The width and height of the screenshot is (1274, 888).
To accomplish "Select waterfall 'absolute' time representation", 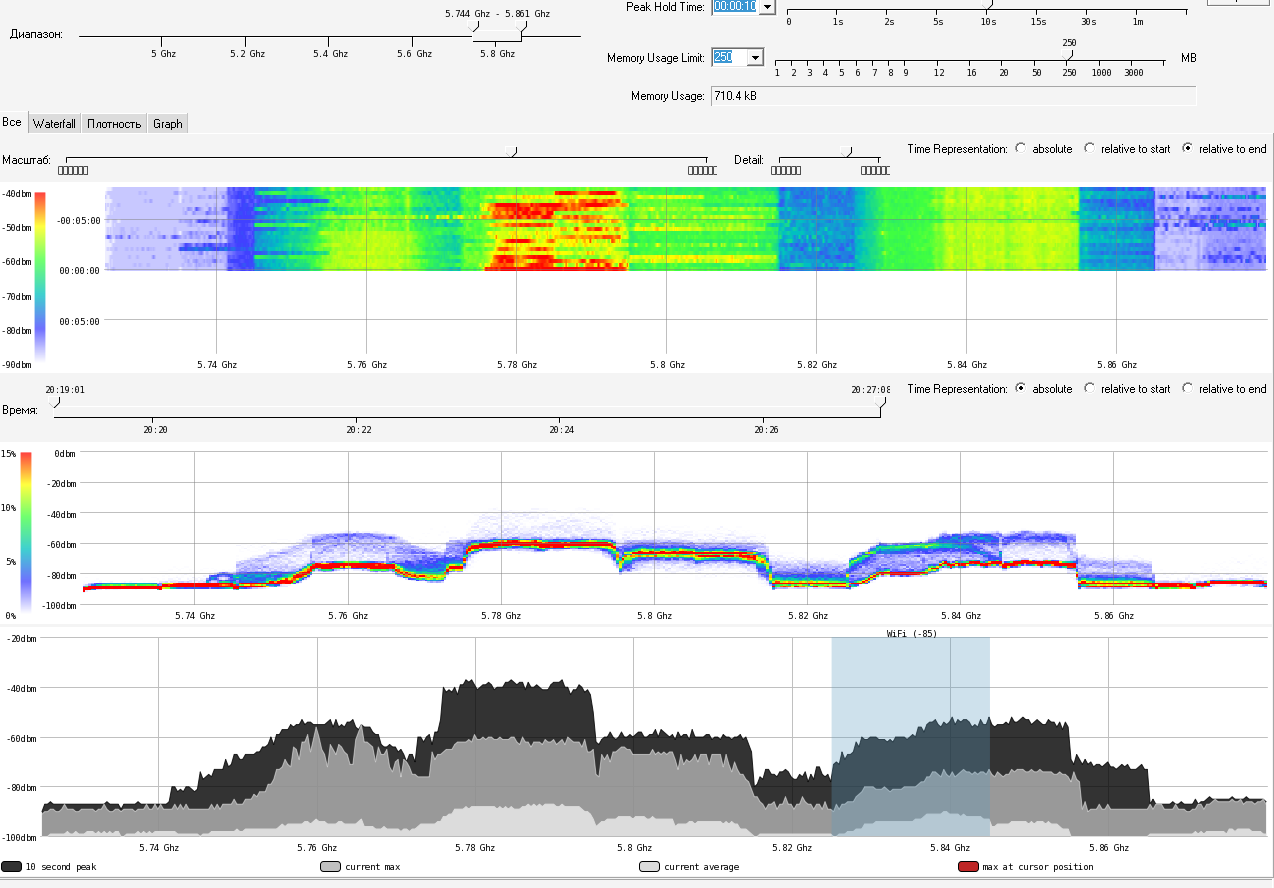I will click(1020, 148).
